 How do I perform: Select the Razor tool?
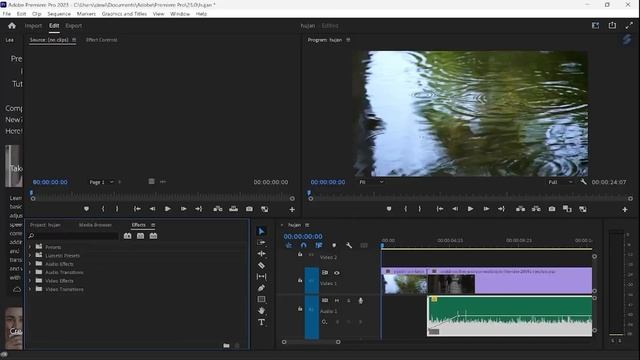[261, 265]
